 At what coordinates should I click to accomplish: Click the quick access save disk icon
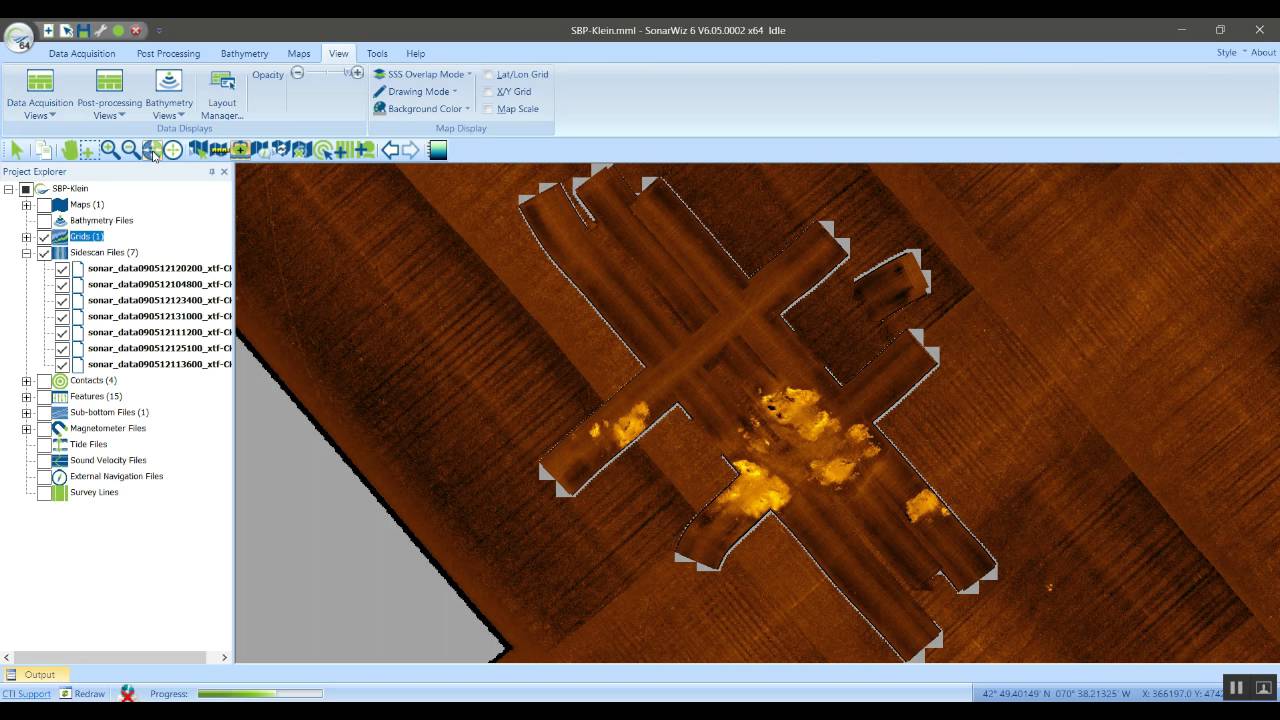coord(83,30)
